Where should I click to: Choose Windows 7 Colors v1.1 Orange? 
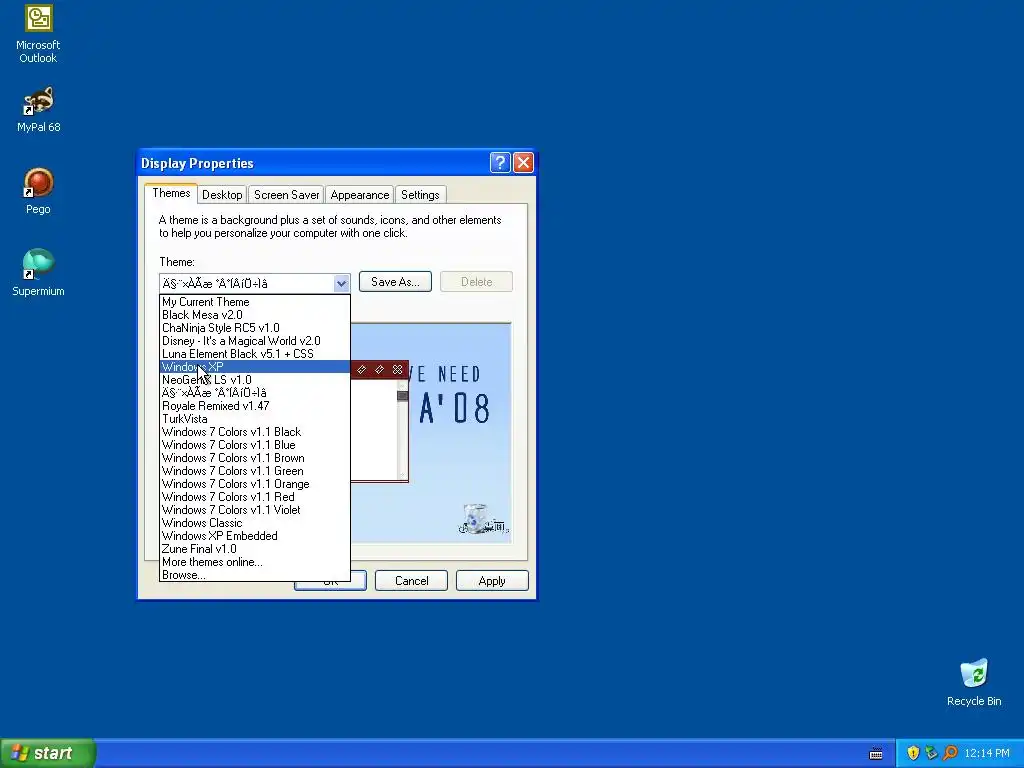pos(255,484)
